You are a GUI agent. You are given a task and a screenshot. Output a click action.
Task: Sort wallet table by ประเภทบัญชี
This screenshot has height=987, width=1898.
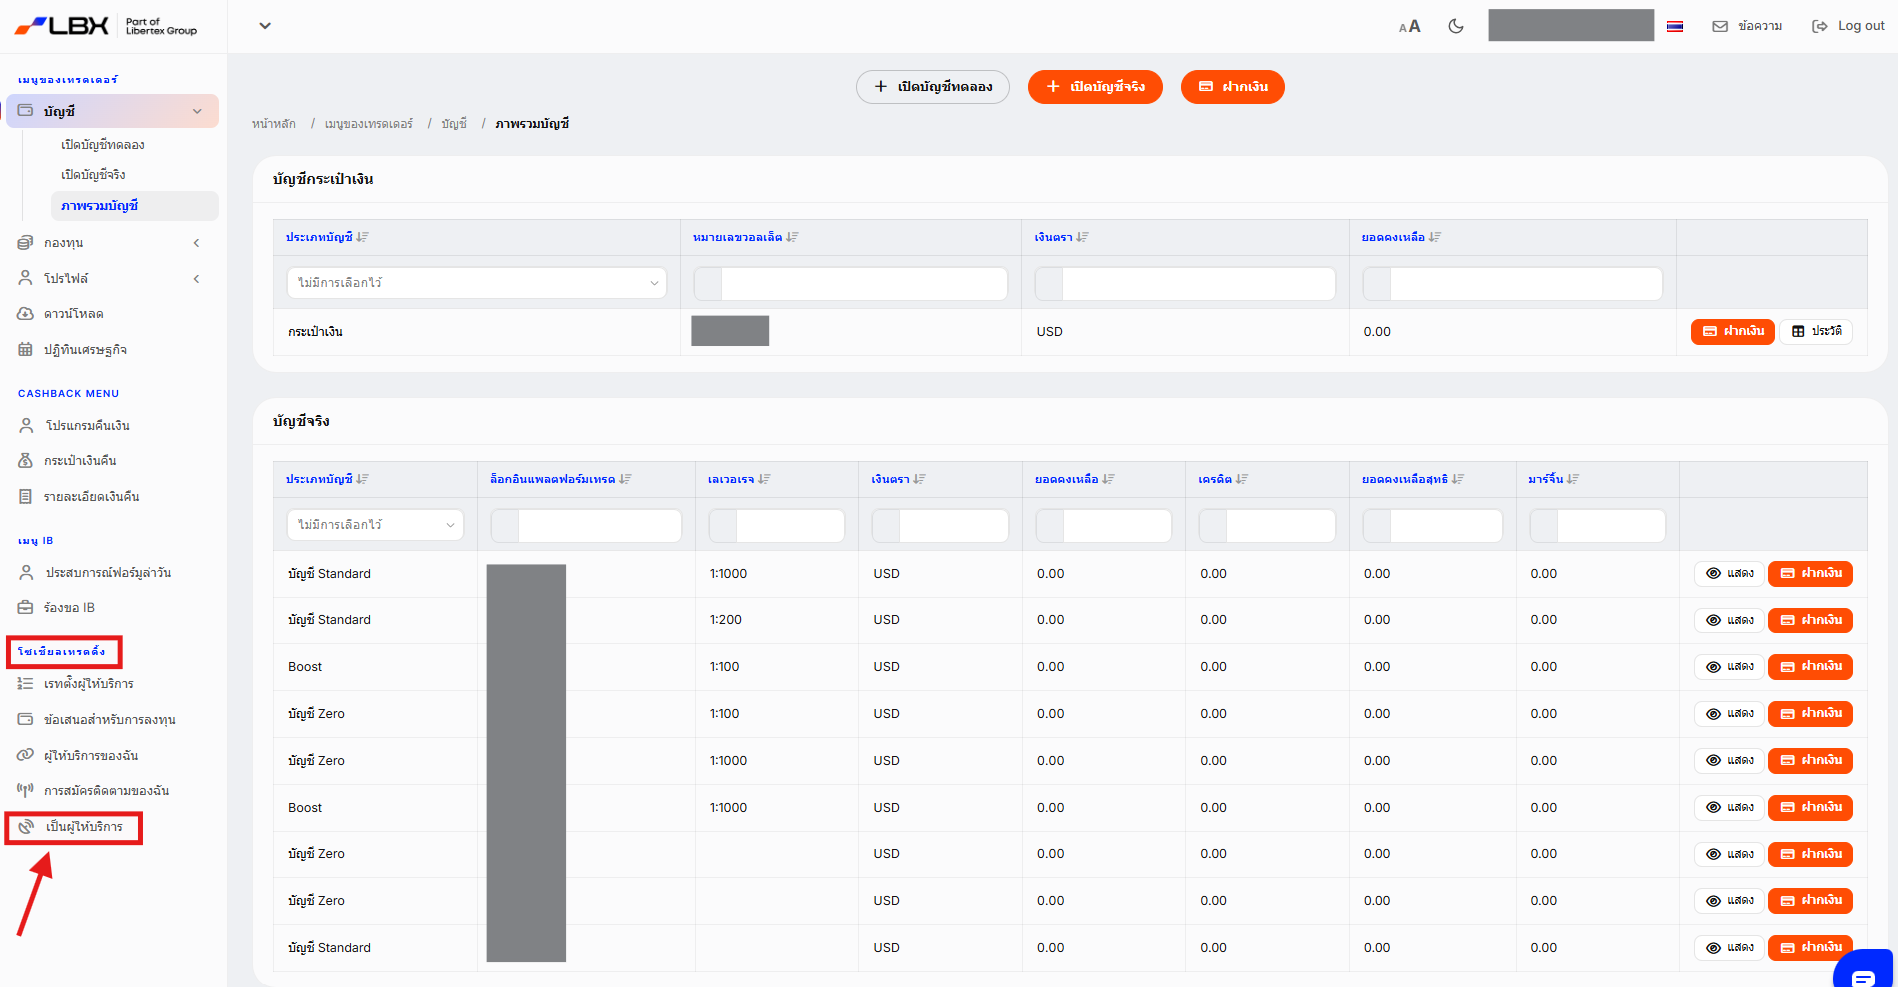click(327, 237)
